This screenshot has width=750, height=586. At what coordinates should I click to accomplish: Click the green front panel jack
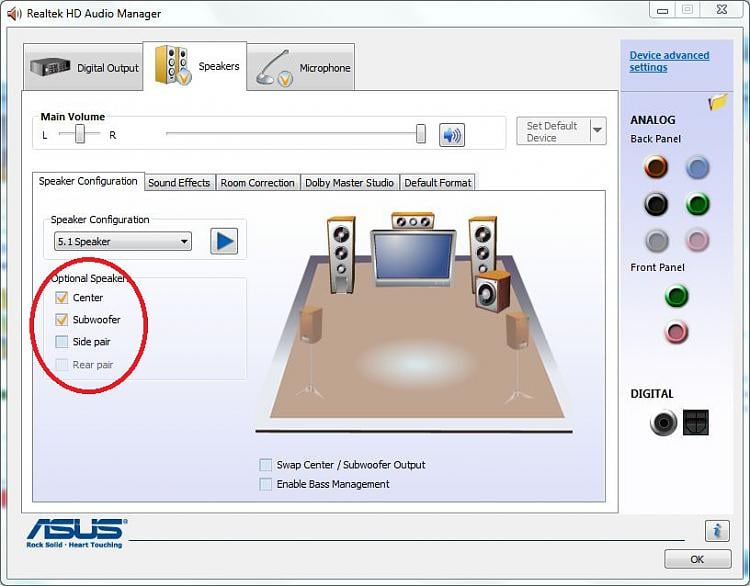(676, 295)
